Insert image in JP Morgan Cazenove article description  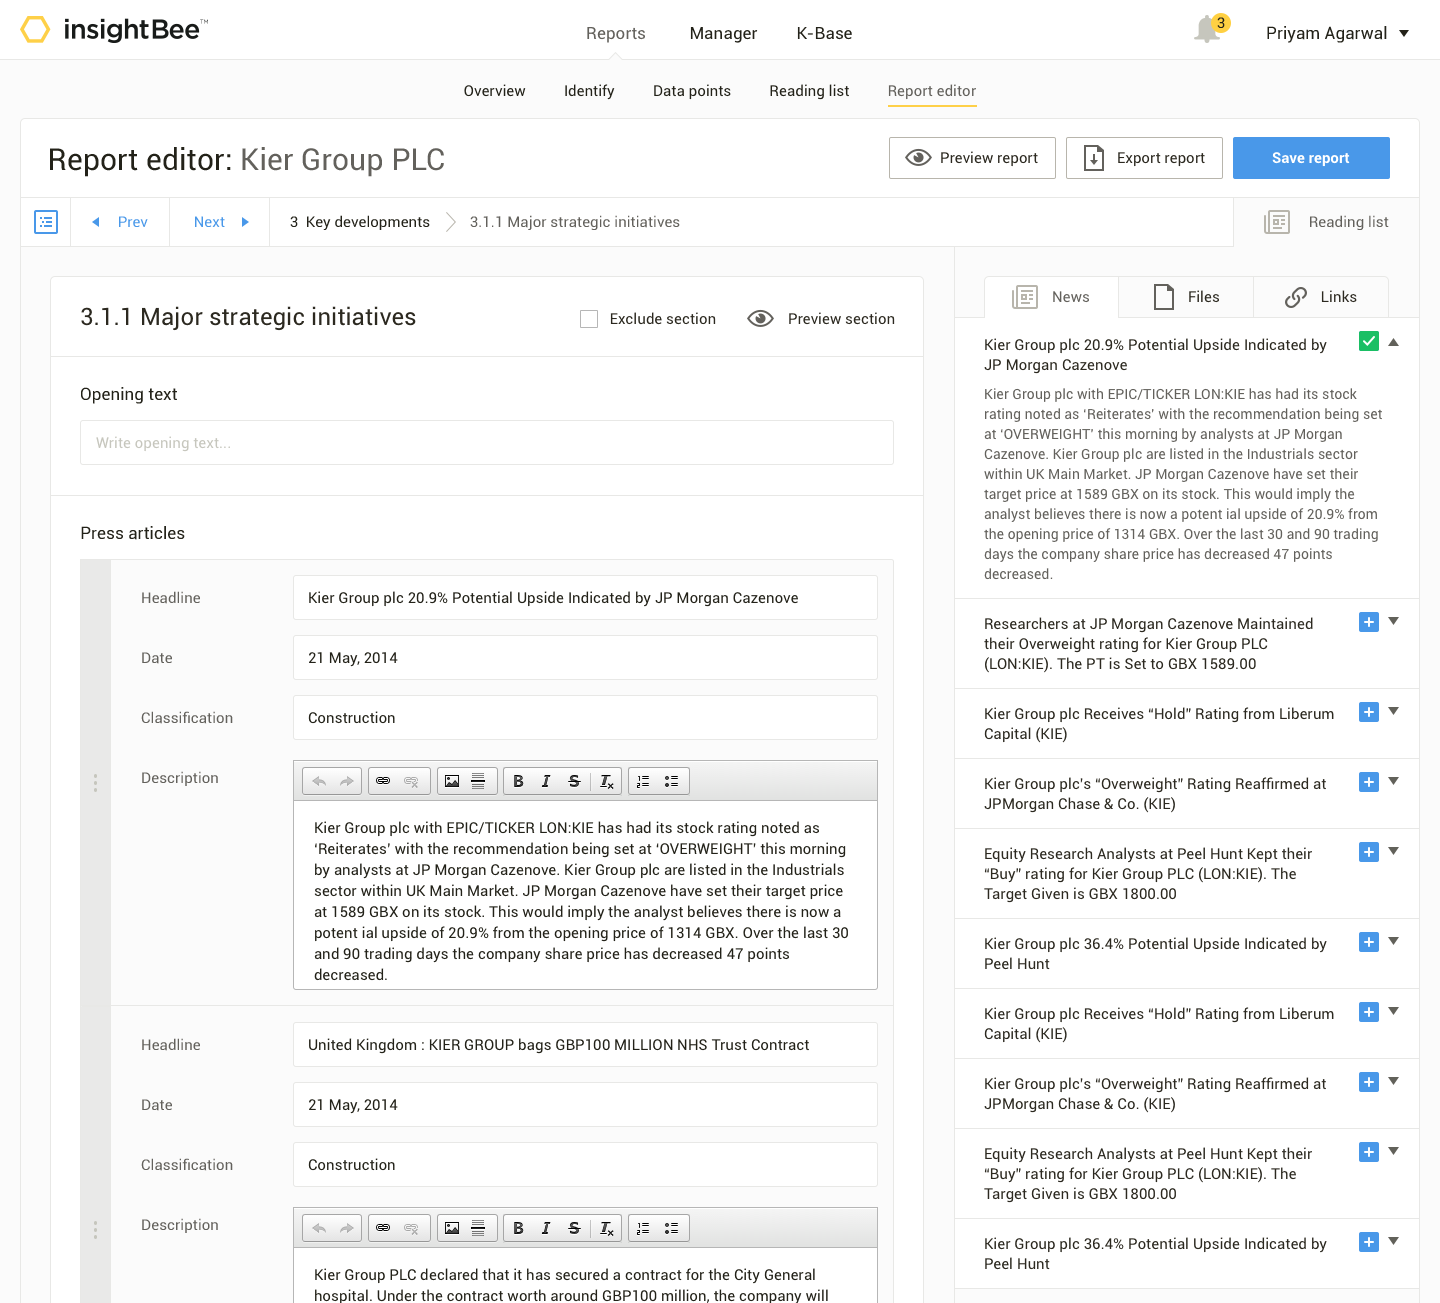452,781
